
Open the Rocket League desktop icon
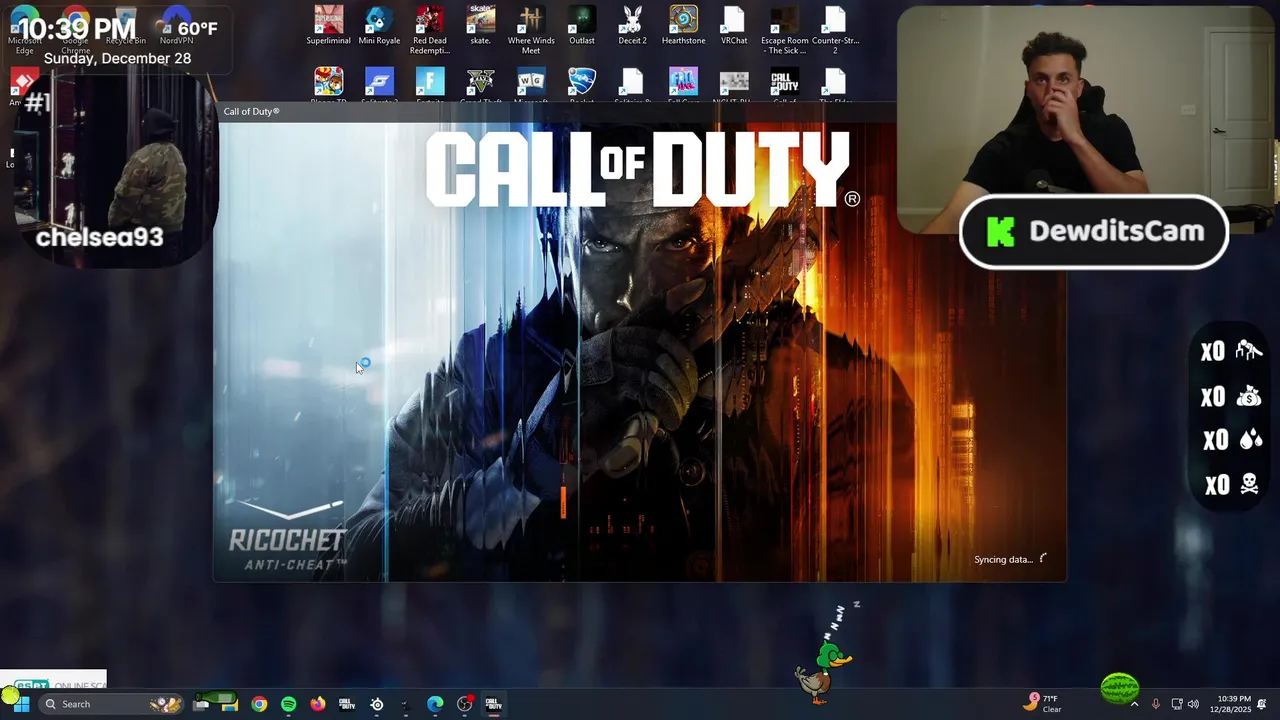[582, 84]
